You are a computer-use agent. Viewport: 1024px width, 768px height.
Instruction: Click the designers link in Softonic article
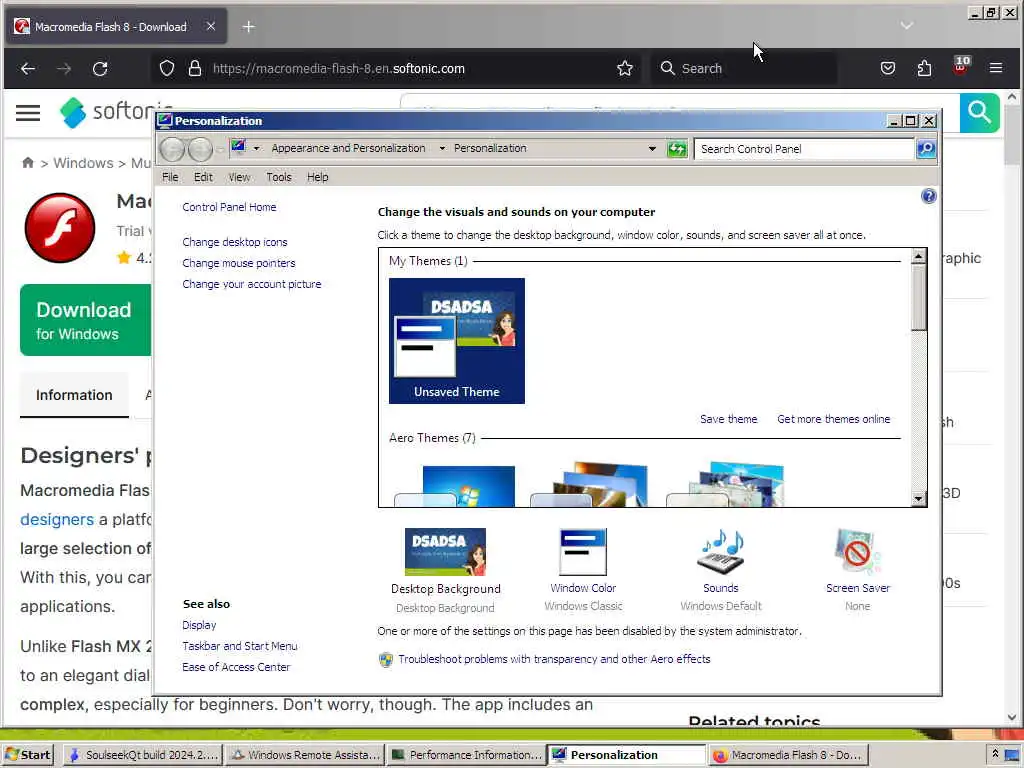(57, 519)
